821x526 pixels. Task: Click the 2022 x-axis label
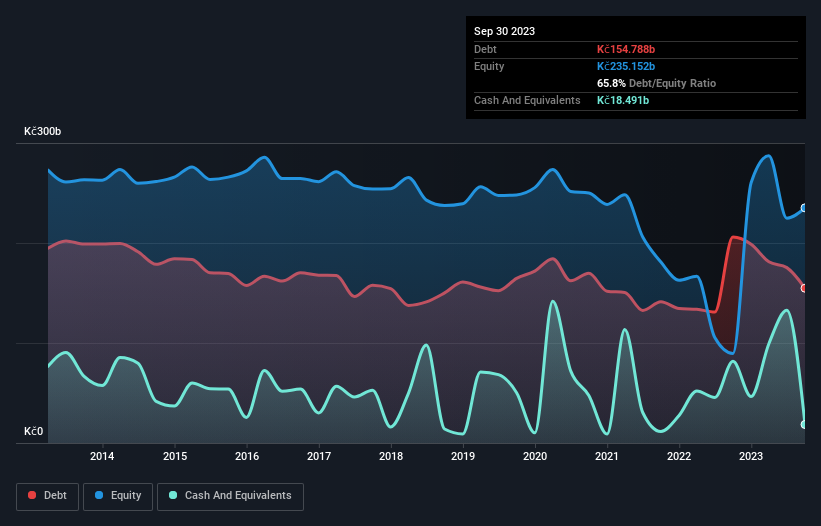[679, 456]
